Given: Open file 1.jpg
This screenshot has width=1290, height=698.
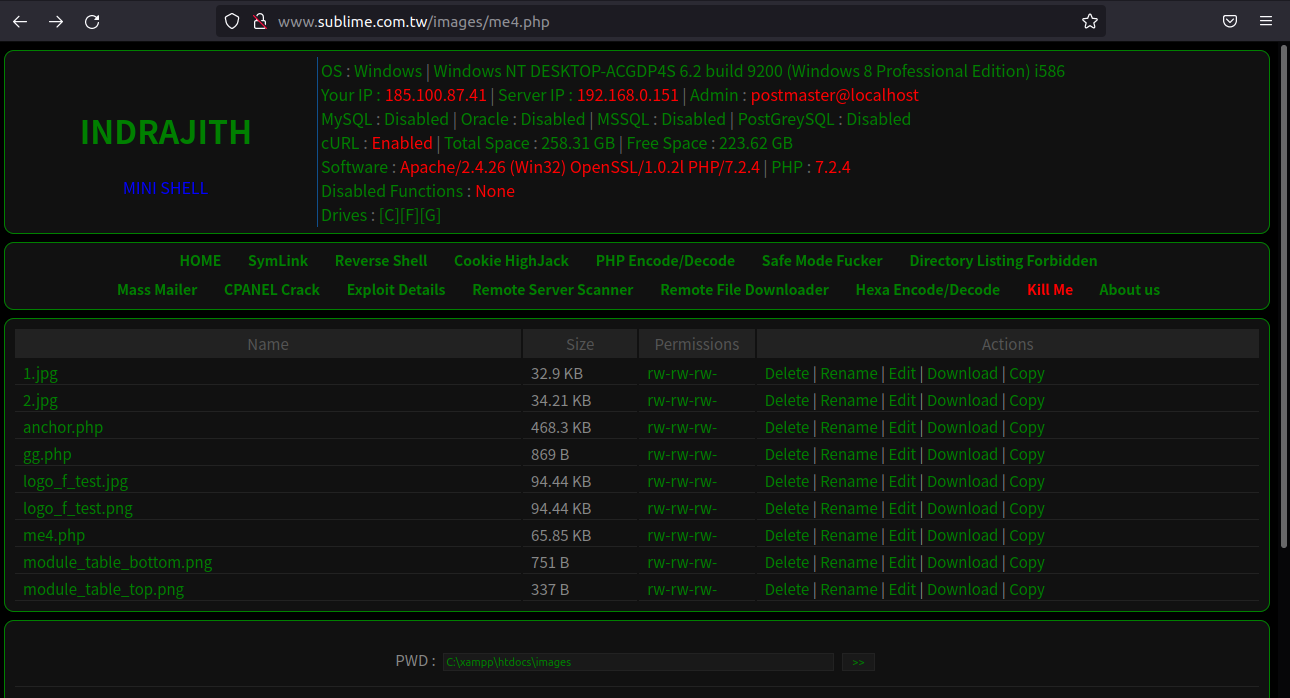Looking at the screenshot, I should point(41,374).
